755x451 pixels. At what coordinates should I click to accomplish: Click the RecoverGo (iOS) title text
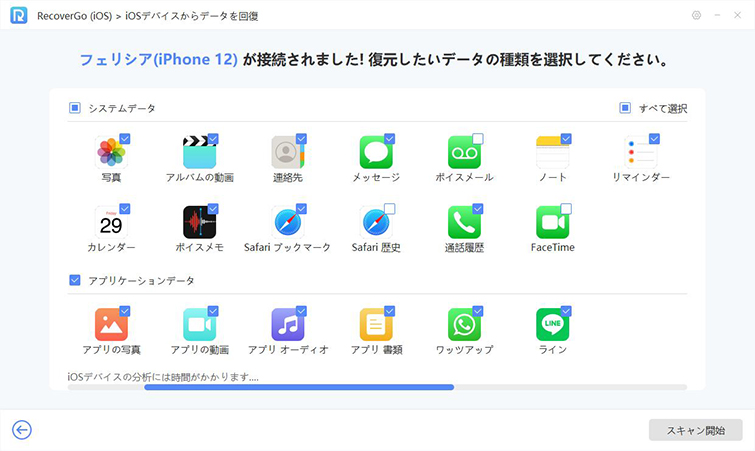pos(75,16)
